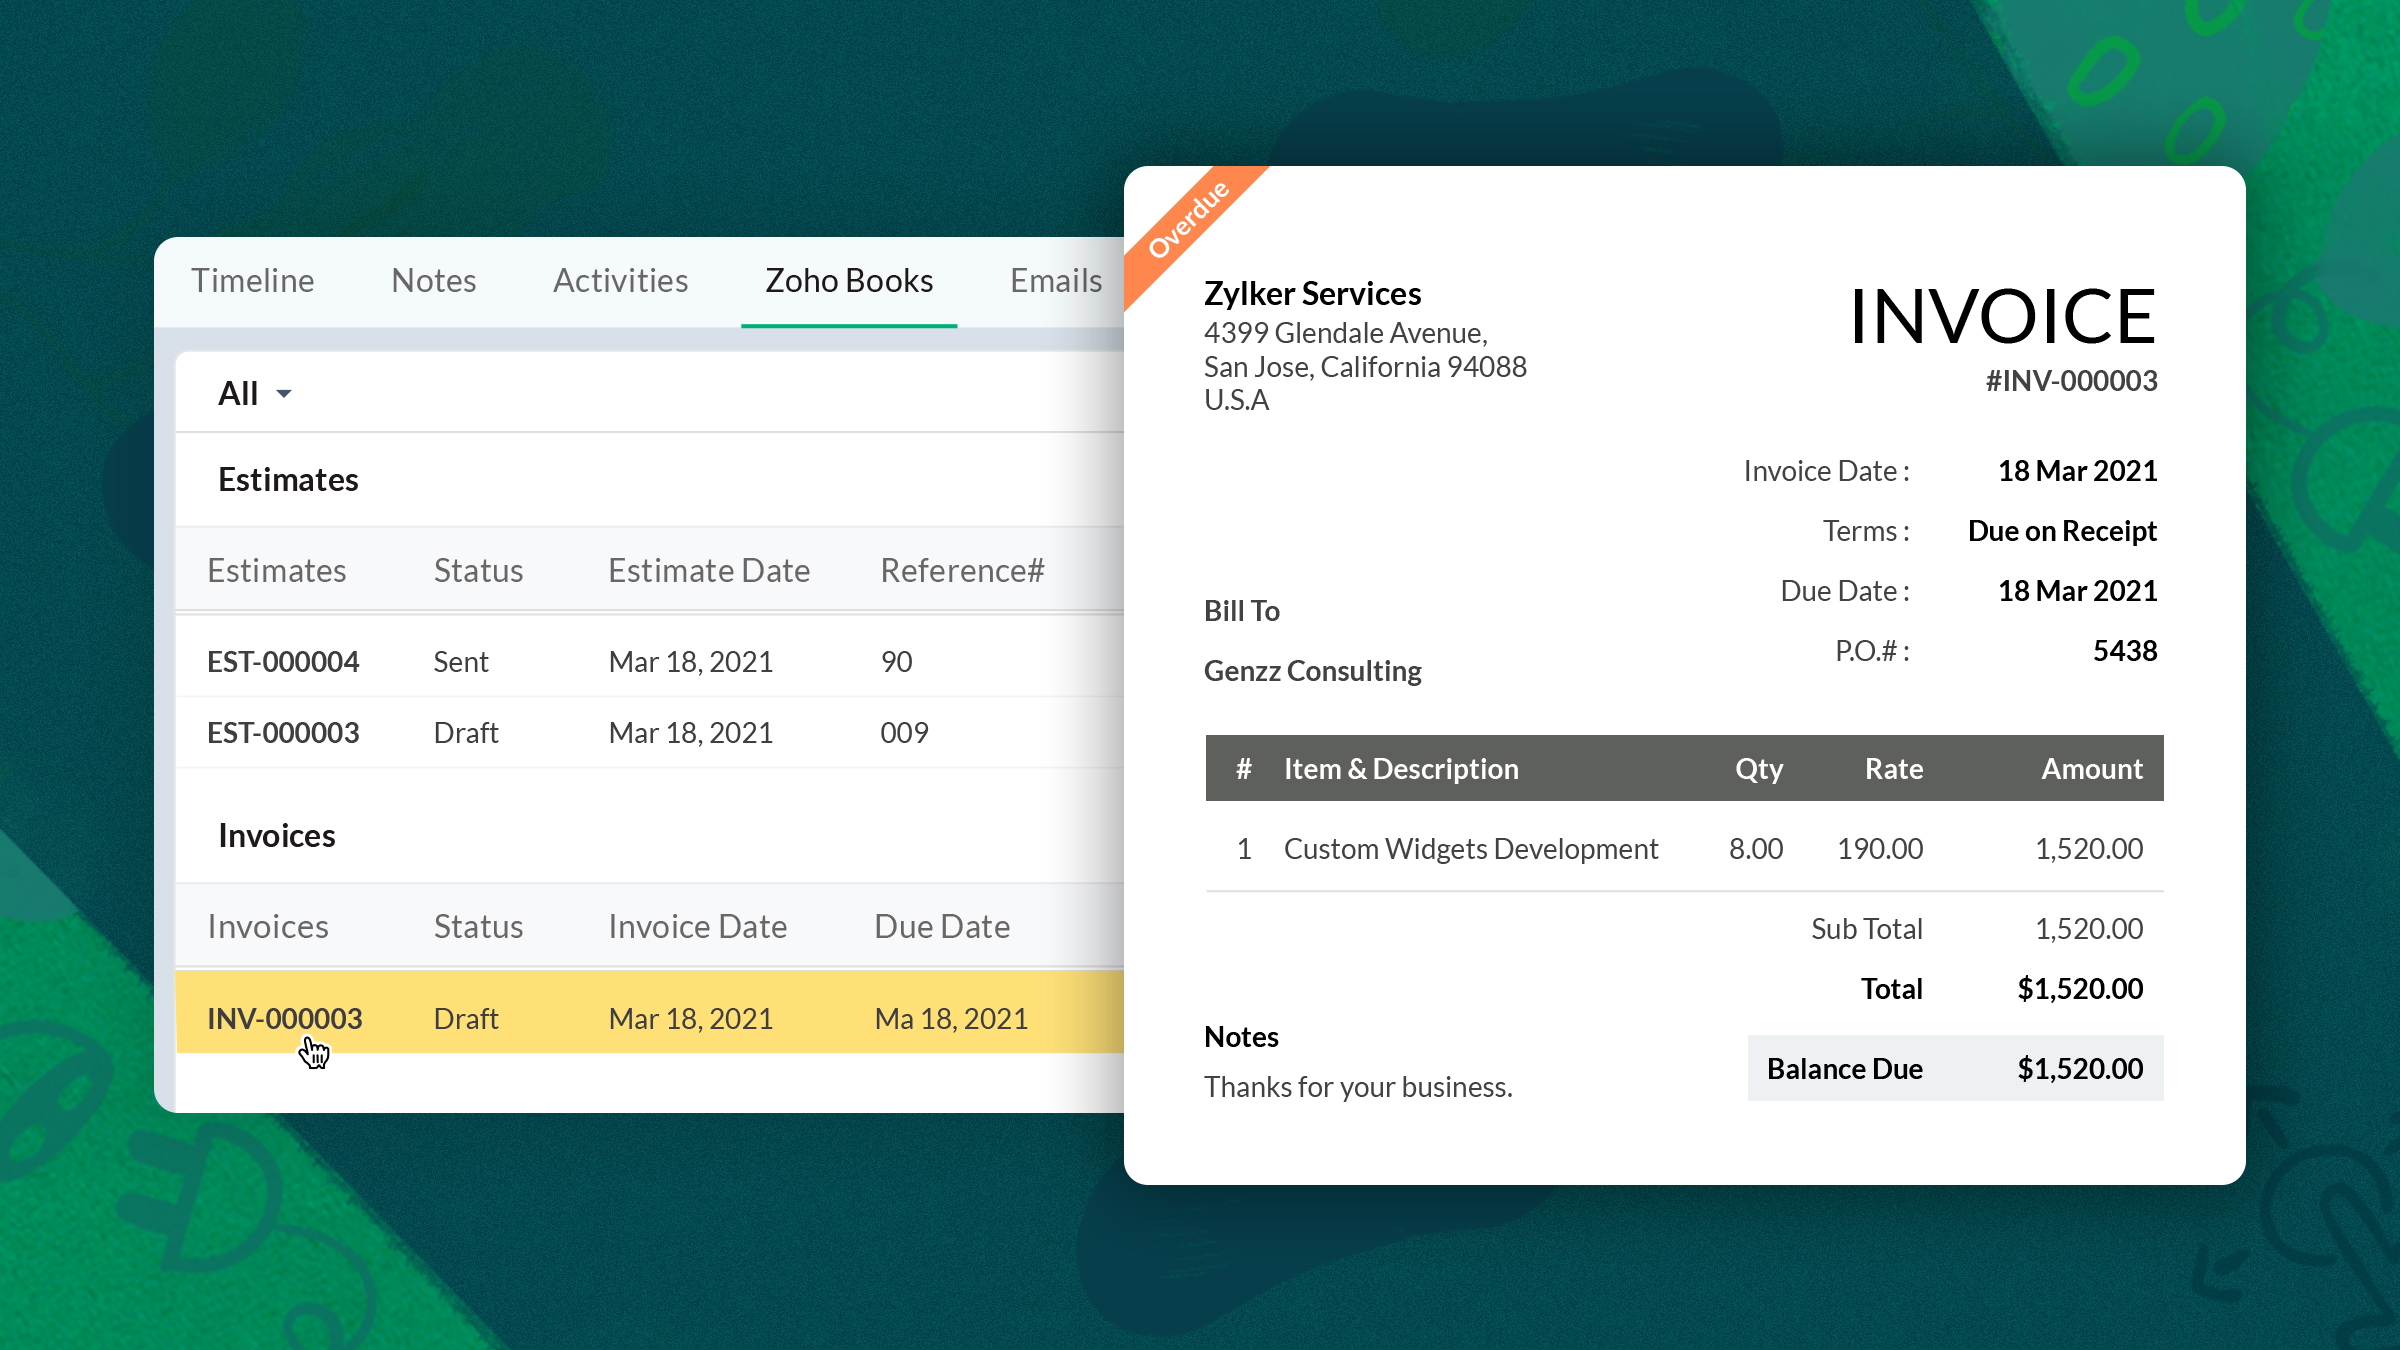Click reference value 90
Screen dimensions: 2400x1350
896,661
